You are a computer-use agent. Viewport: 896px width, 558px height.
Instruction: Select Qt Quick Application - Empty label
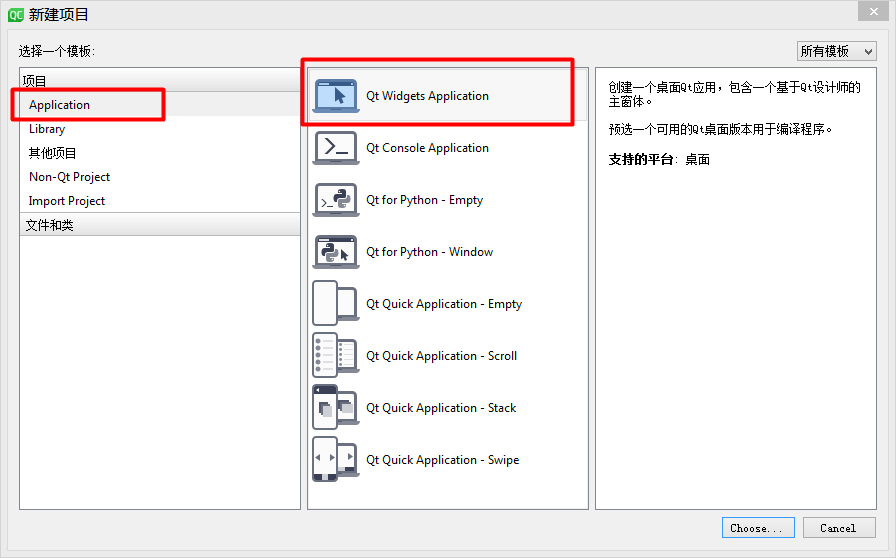[444, 304]
